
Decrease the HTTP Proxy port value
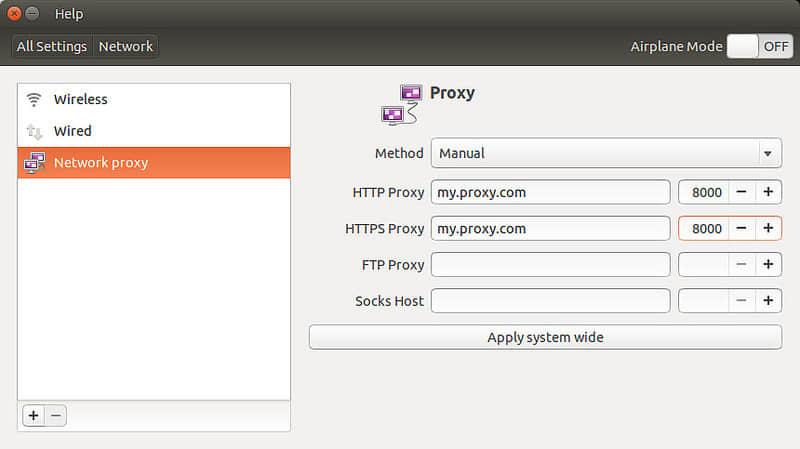coord(741,192)
